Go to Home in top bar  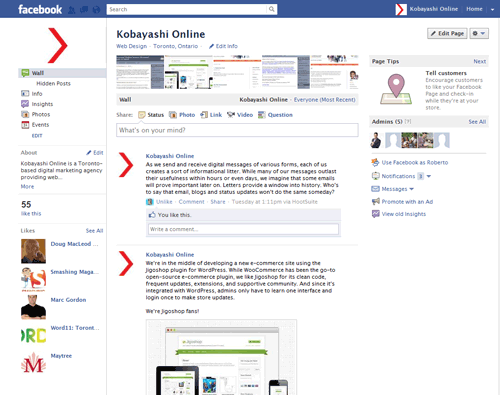point(474,9)
